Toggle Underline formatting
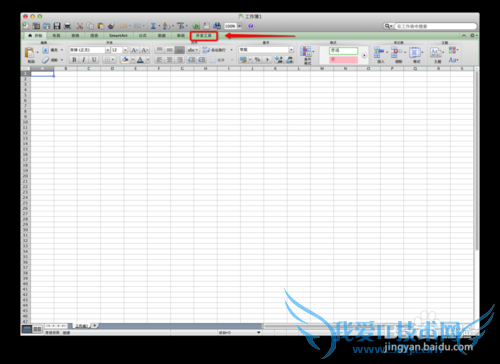 coord(94,60)
